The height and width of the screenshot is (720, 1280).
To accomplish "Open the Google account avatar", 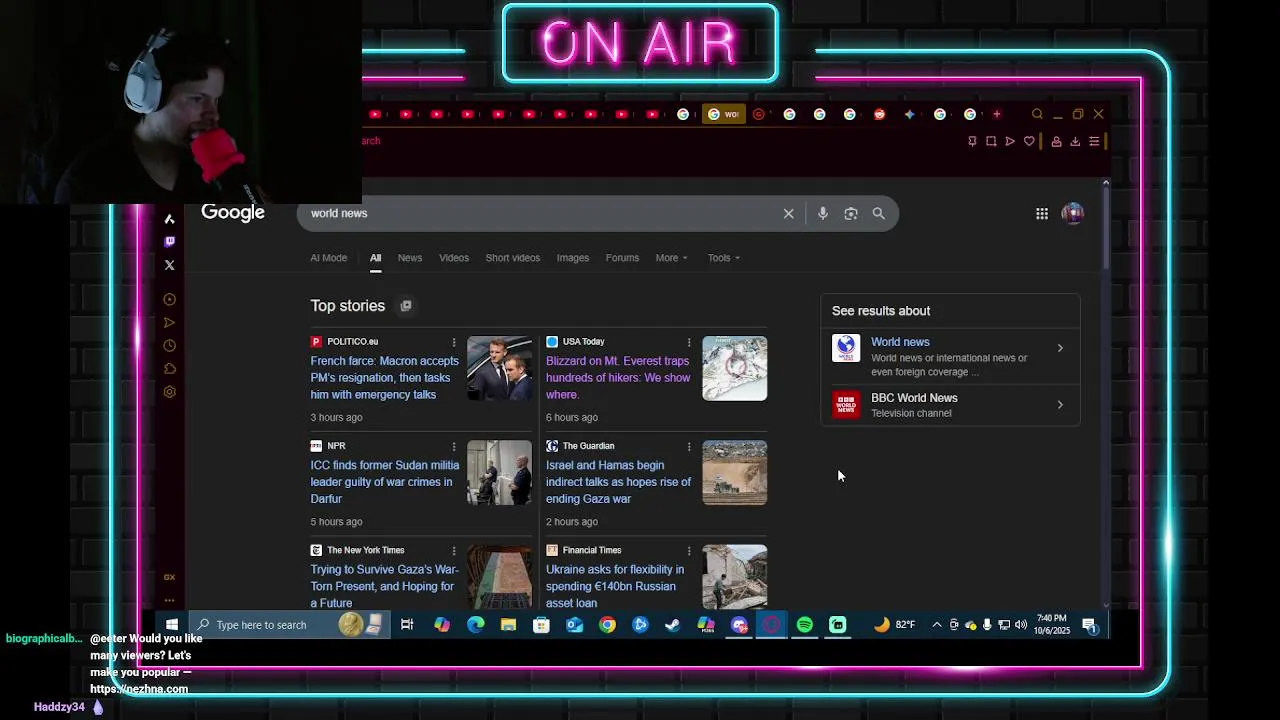I will click(x=1072, y=213).
